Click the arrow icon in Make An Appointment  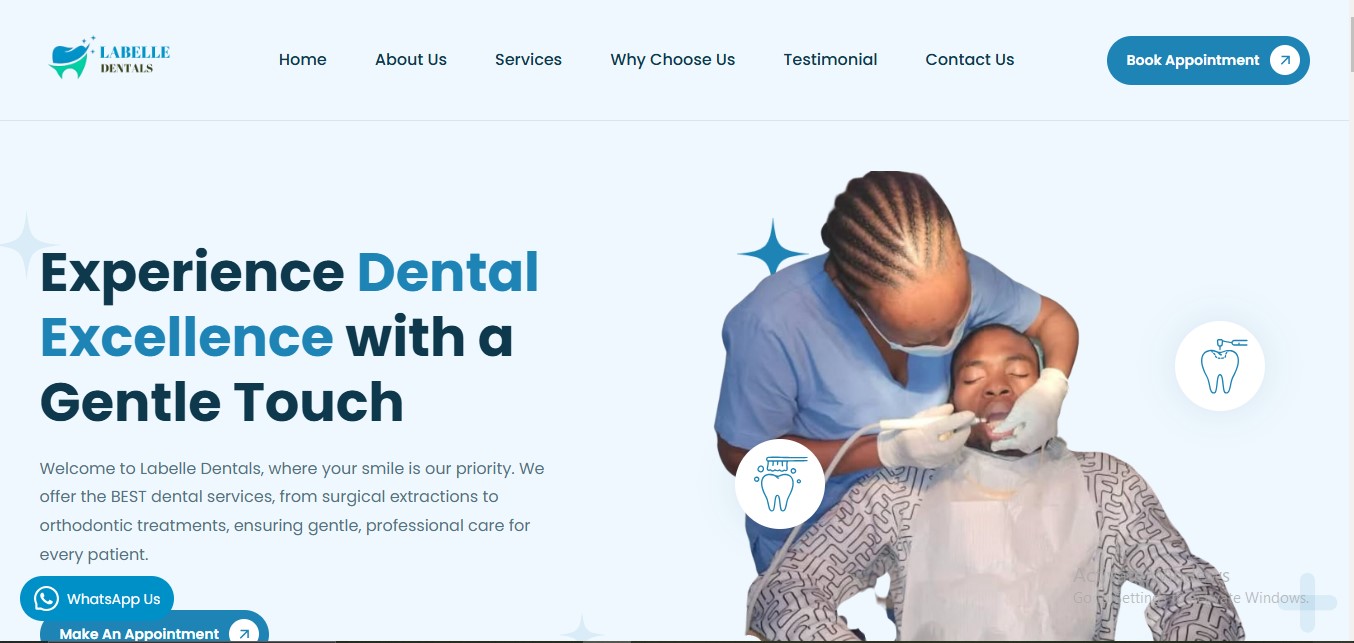244,633
